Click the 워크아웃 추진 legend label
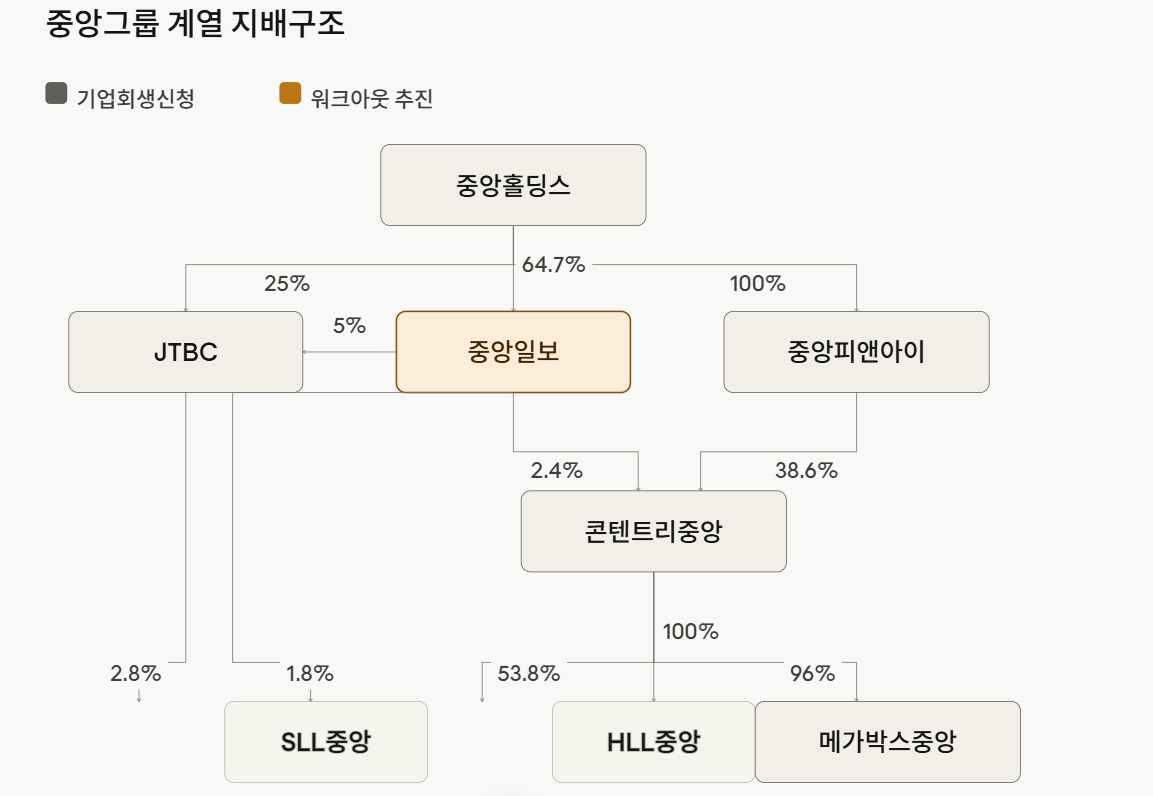This screenshot has width=1153, height=796. pyautogui.click(x=371, y=98)
